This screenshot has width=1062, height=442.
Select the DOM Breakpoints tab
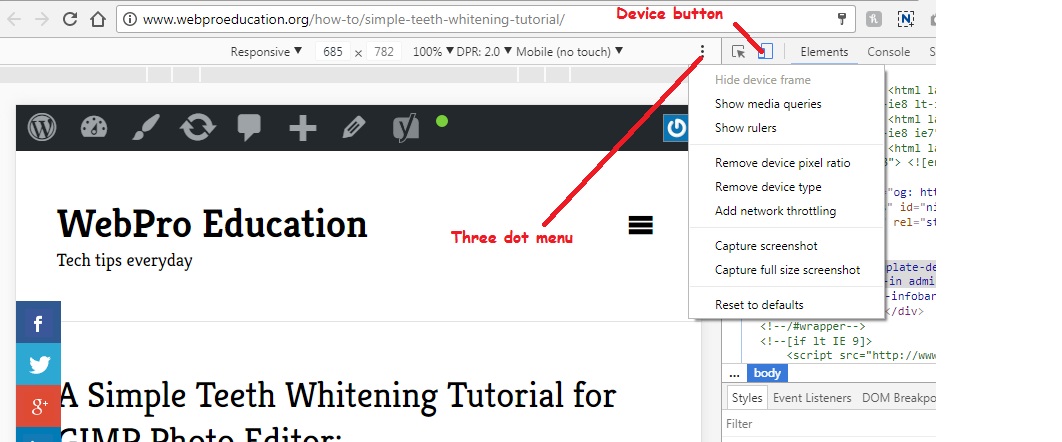(898, 398)
